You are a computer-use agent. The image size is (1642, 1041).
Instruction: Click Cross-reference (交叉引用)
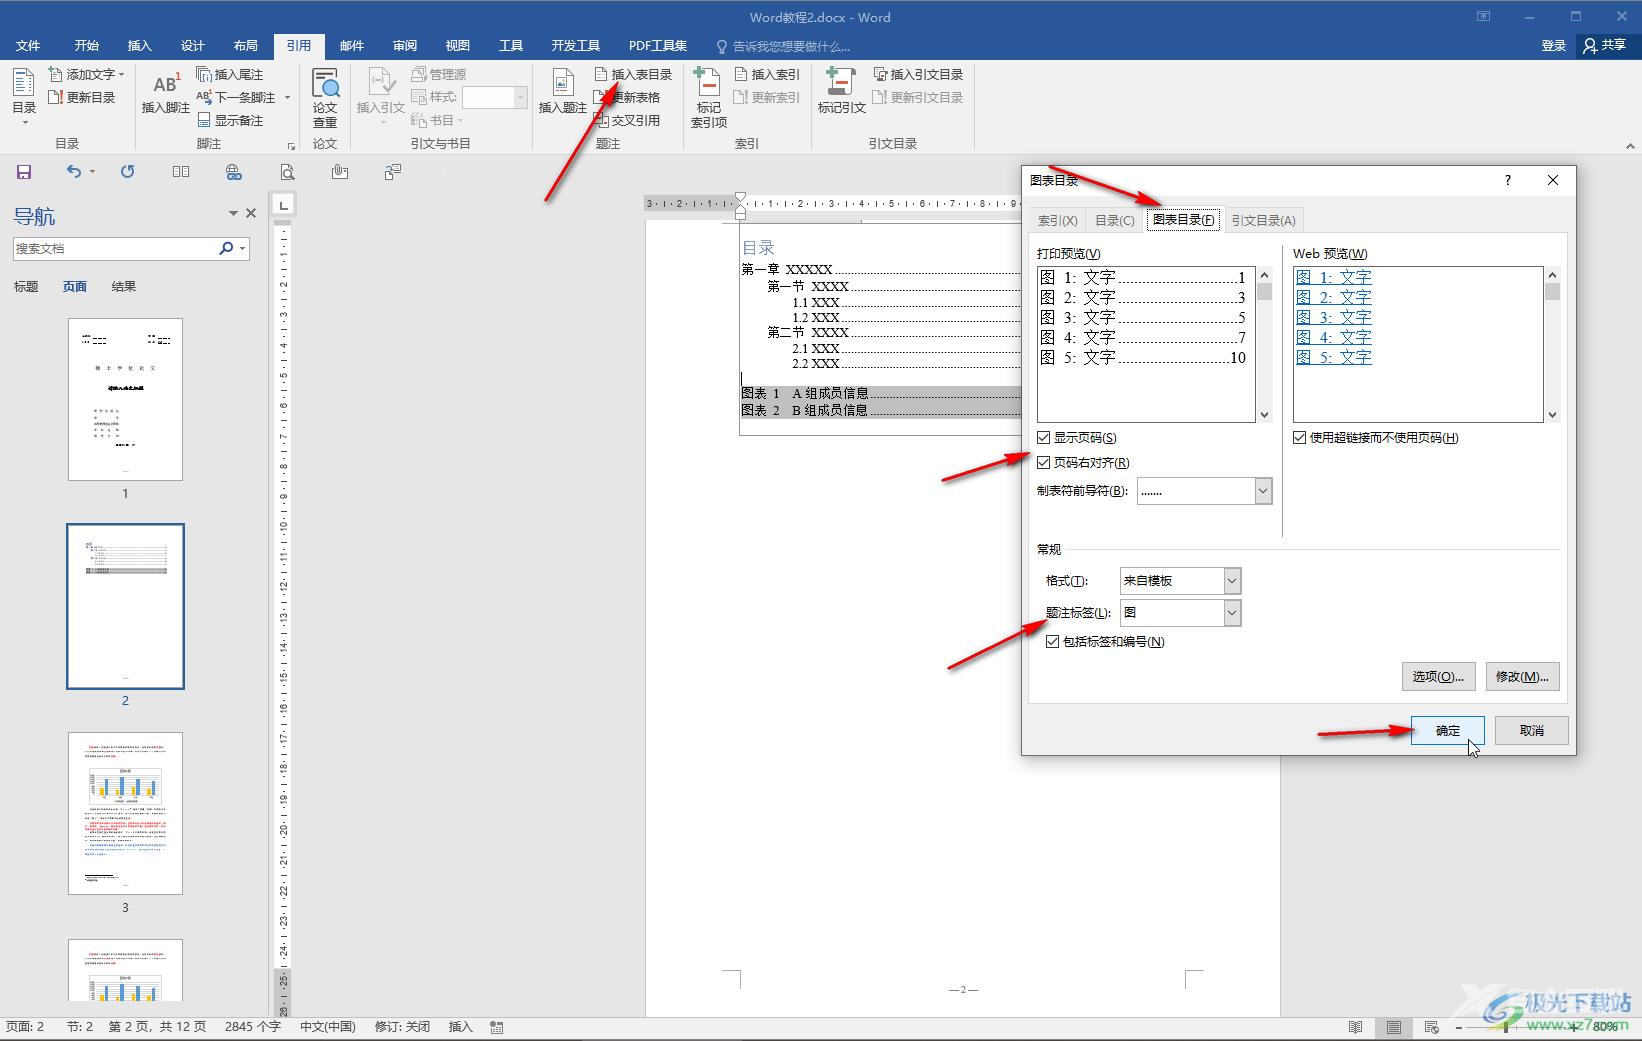627,120
